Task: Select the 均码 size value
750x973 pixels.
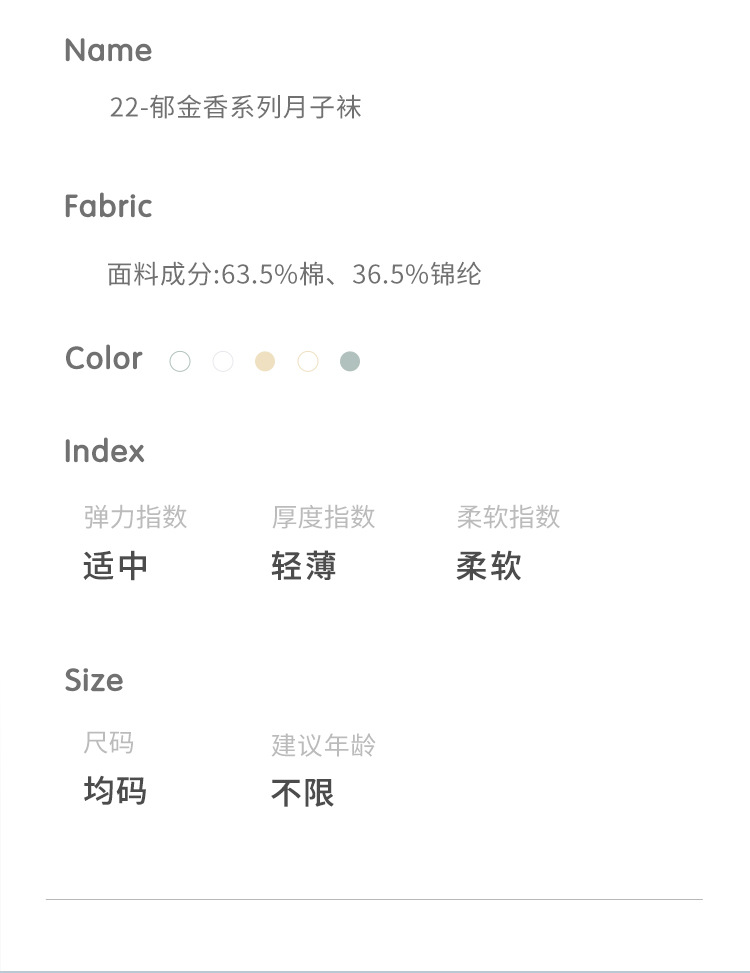Action: (115, 792)
